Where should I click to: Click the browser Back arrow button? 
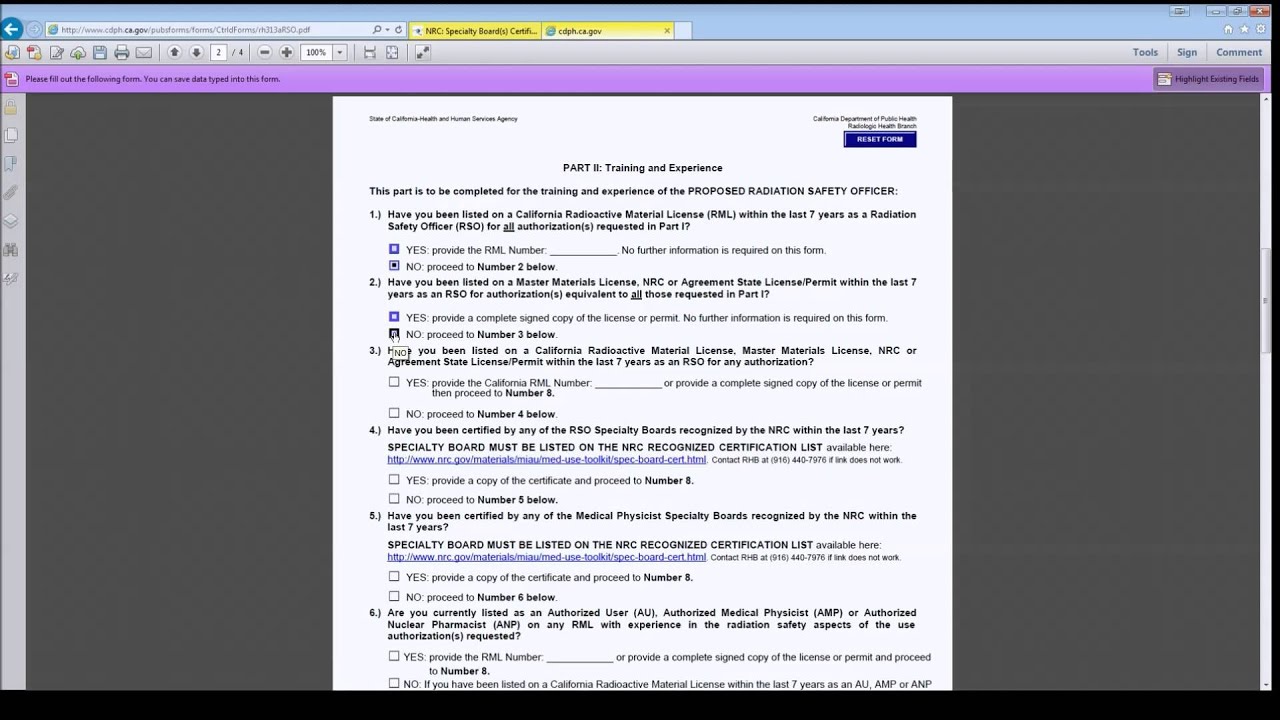[11, 30]
